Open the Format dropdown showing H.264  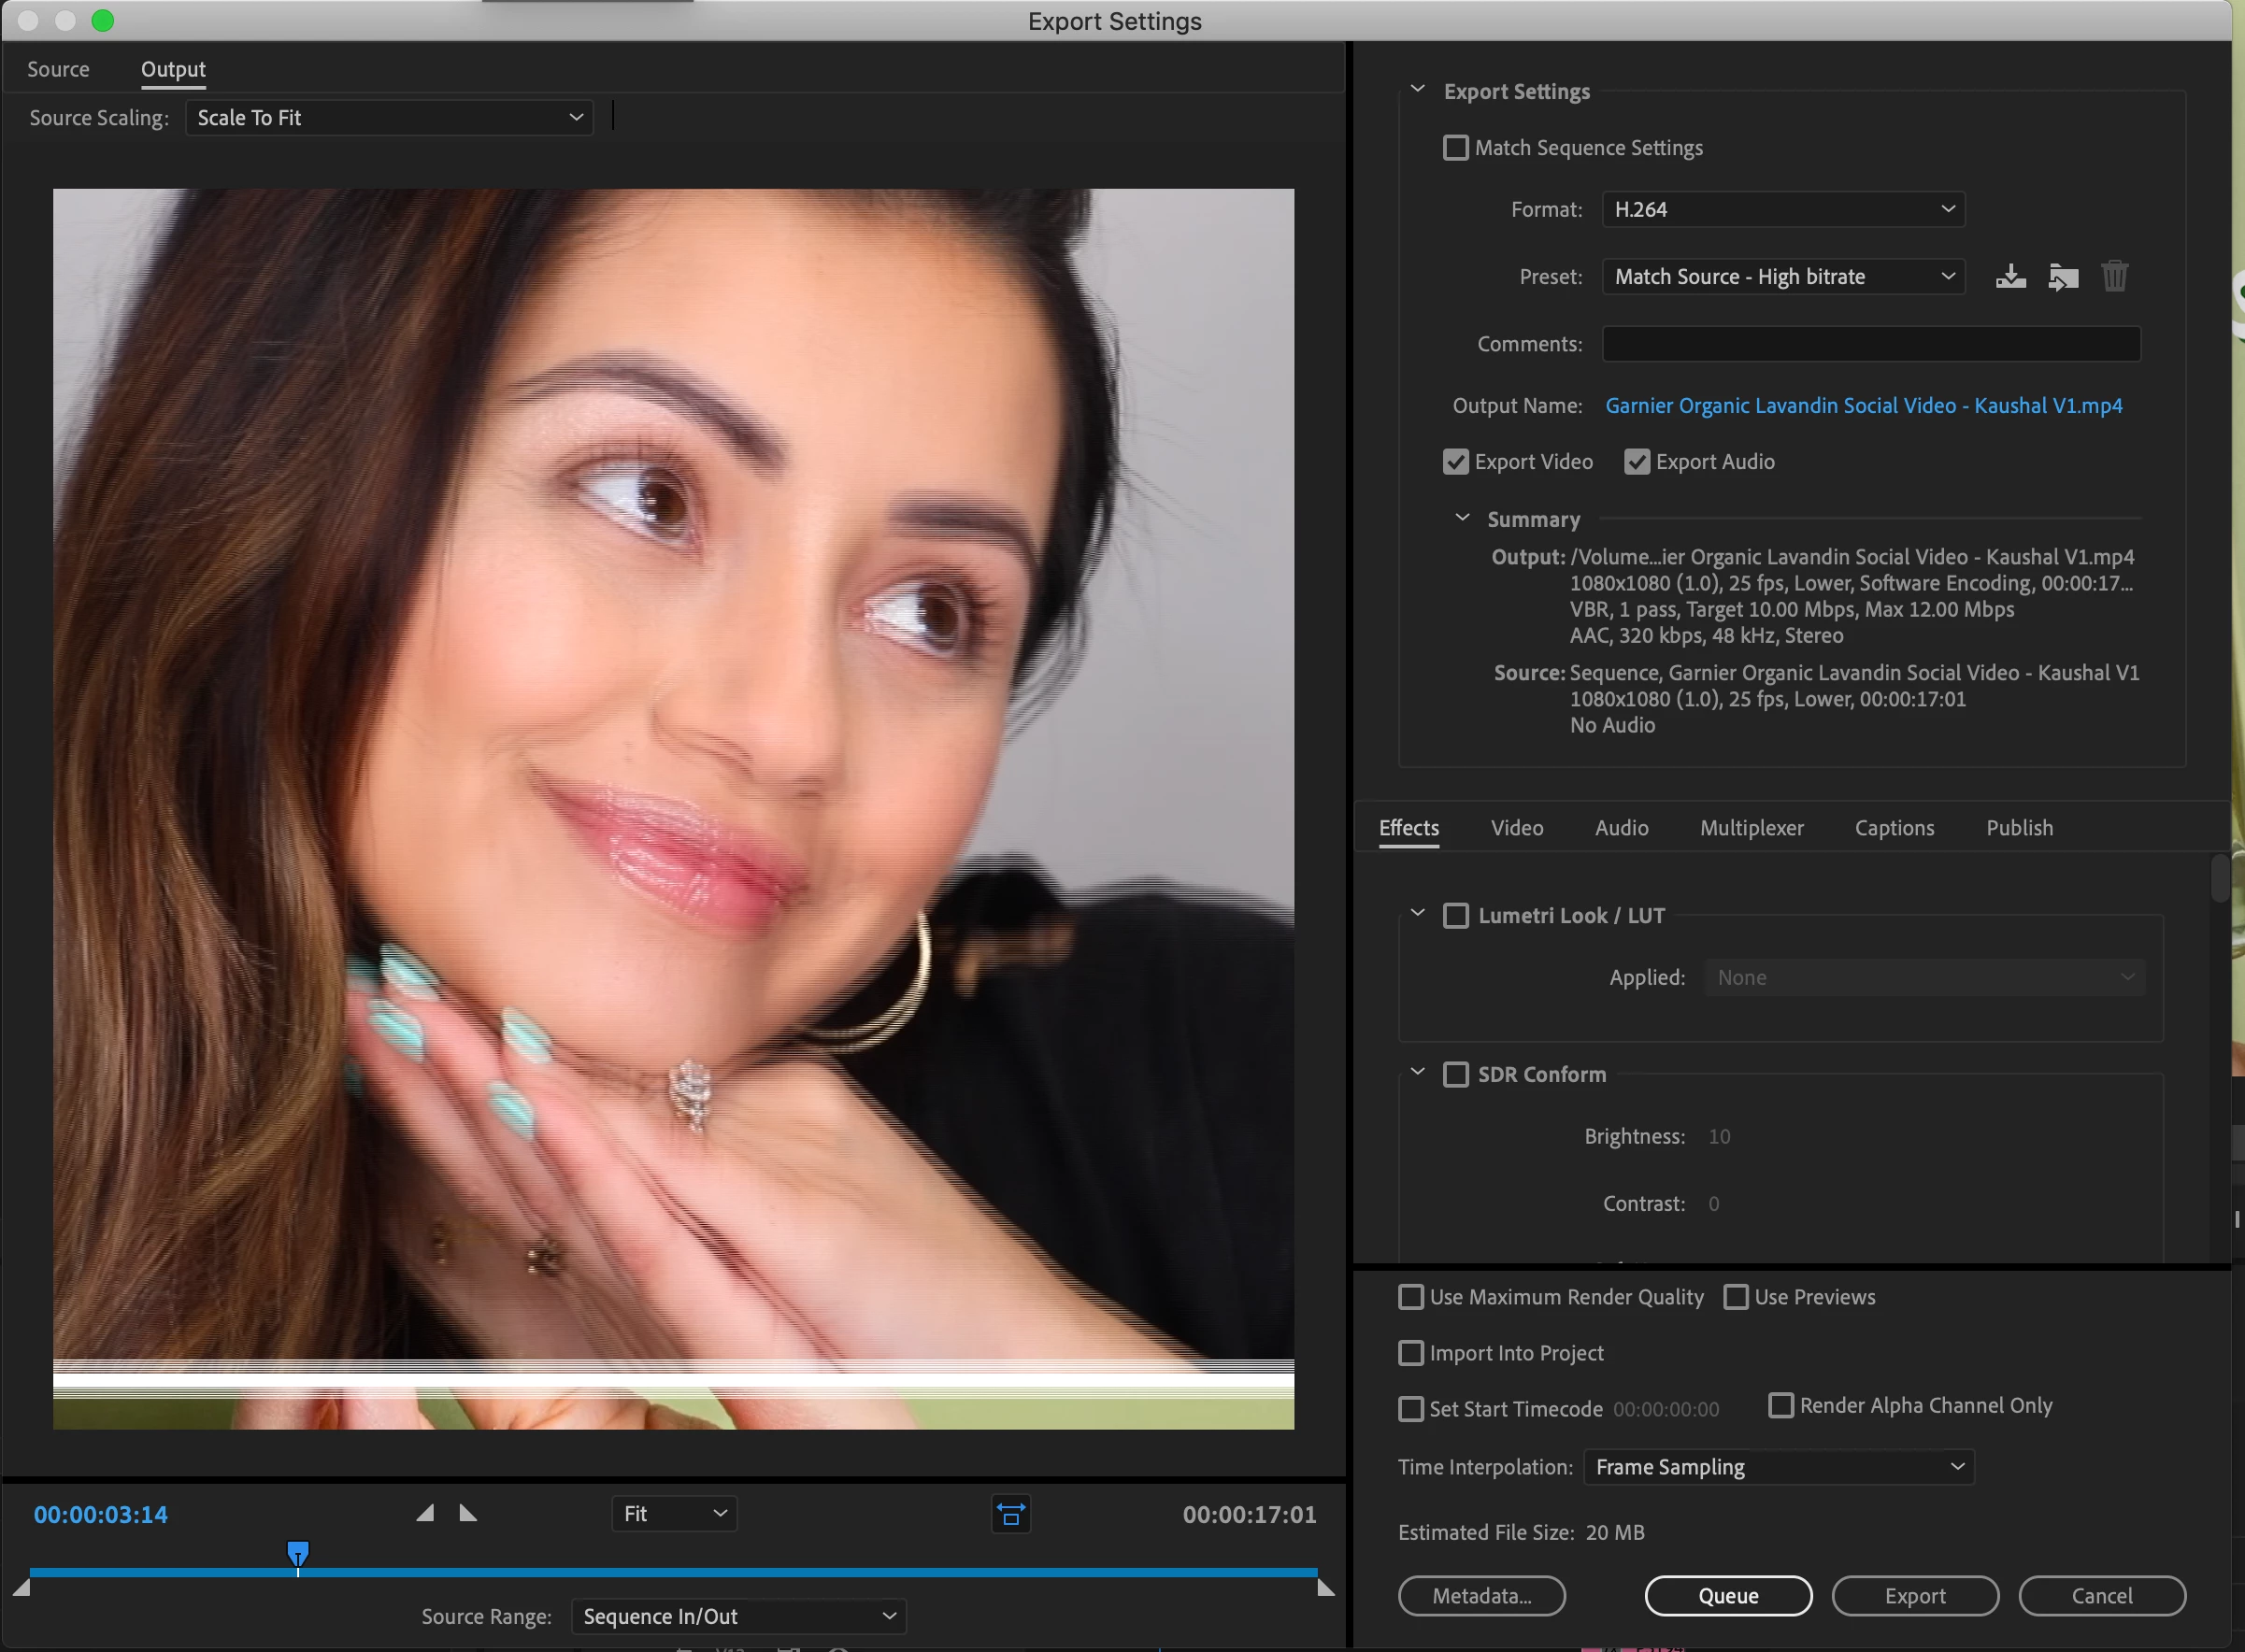(1783, 209)
